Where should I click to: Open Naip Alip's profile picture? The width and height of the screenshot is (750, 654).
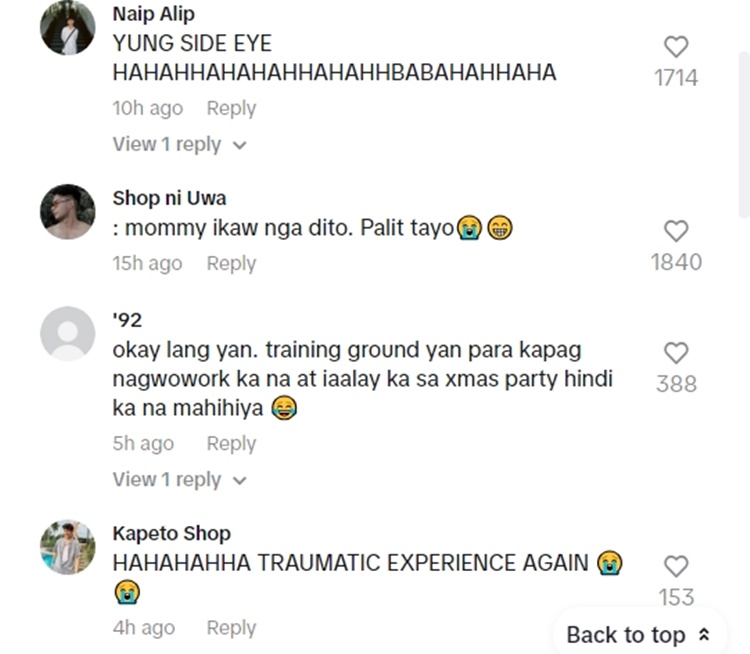[67, 28]
